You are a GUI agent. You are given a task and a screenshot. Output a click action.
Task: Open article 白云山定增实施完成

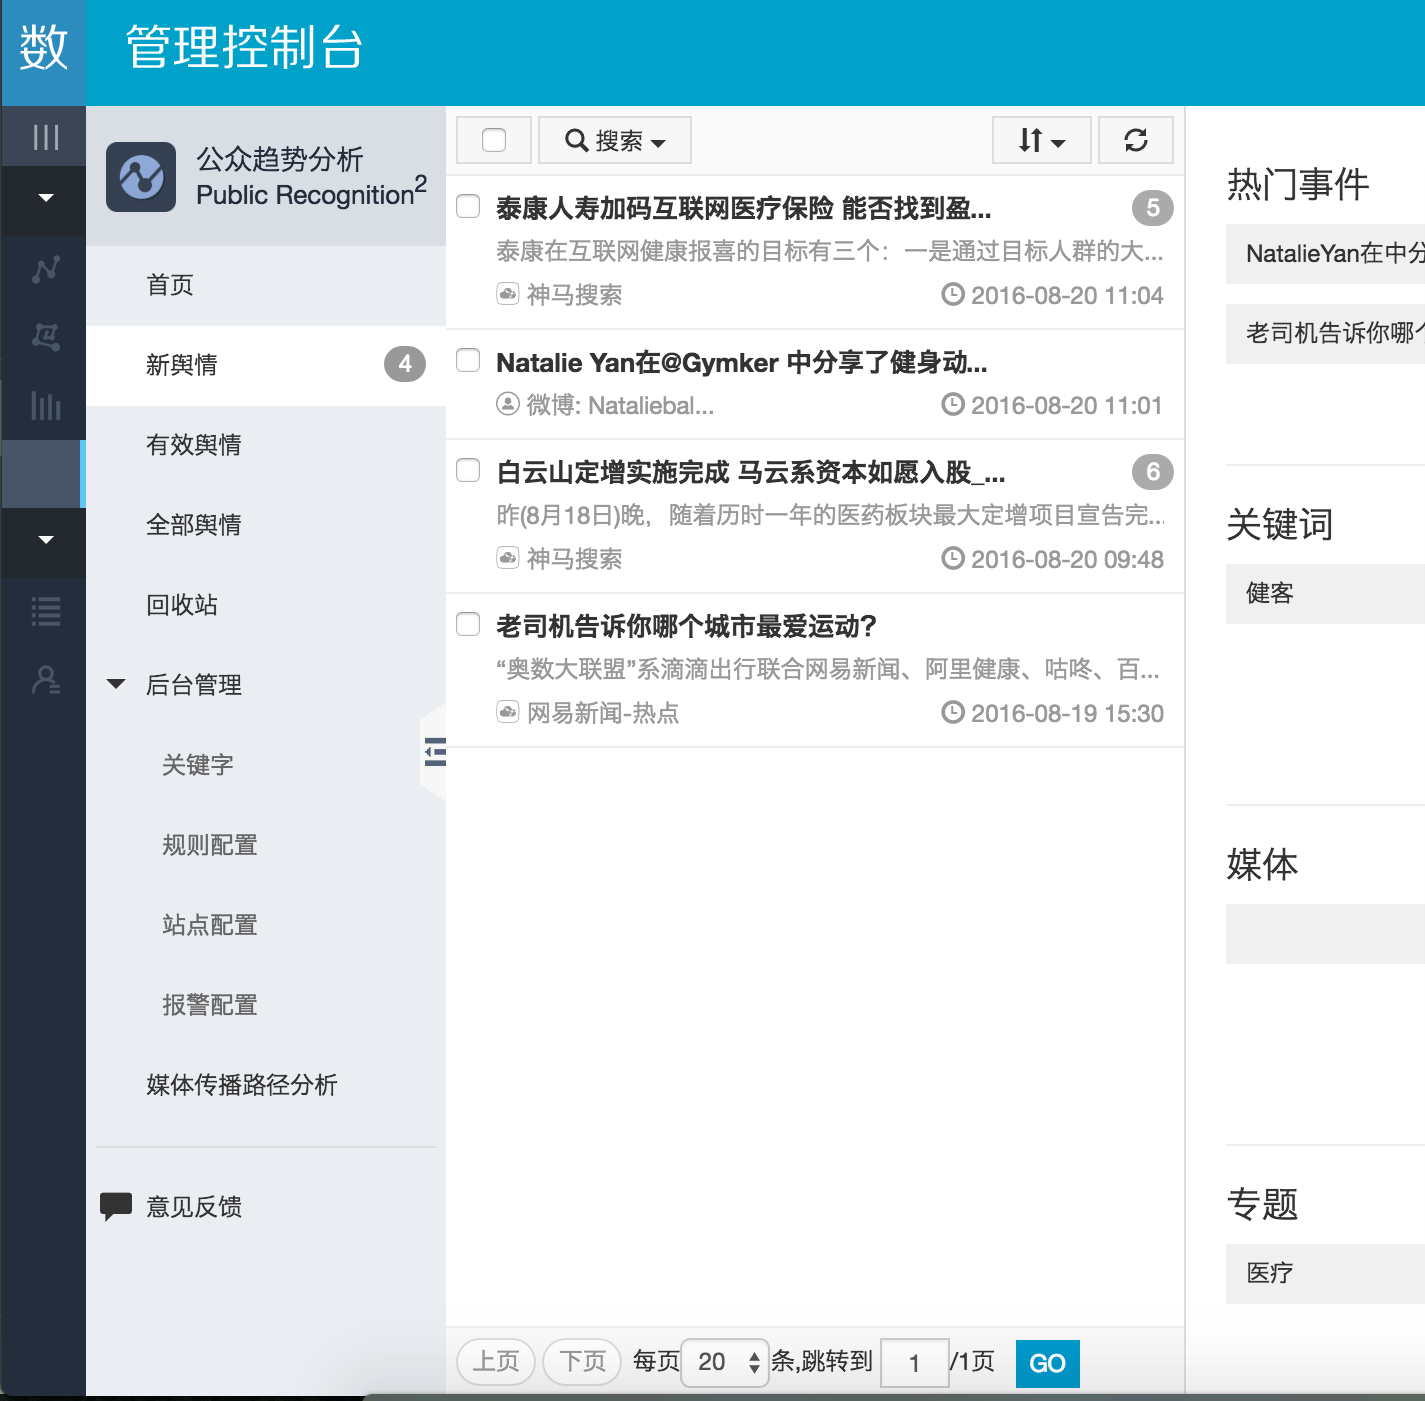751,472
